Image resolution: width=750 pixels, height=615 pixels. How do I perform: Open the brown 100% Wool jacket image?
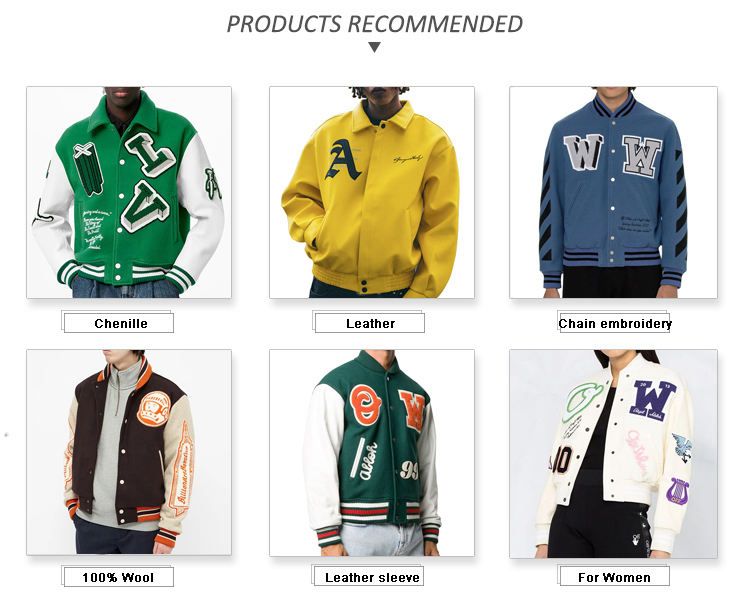click(x=129, y=452)
